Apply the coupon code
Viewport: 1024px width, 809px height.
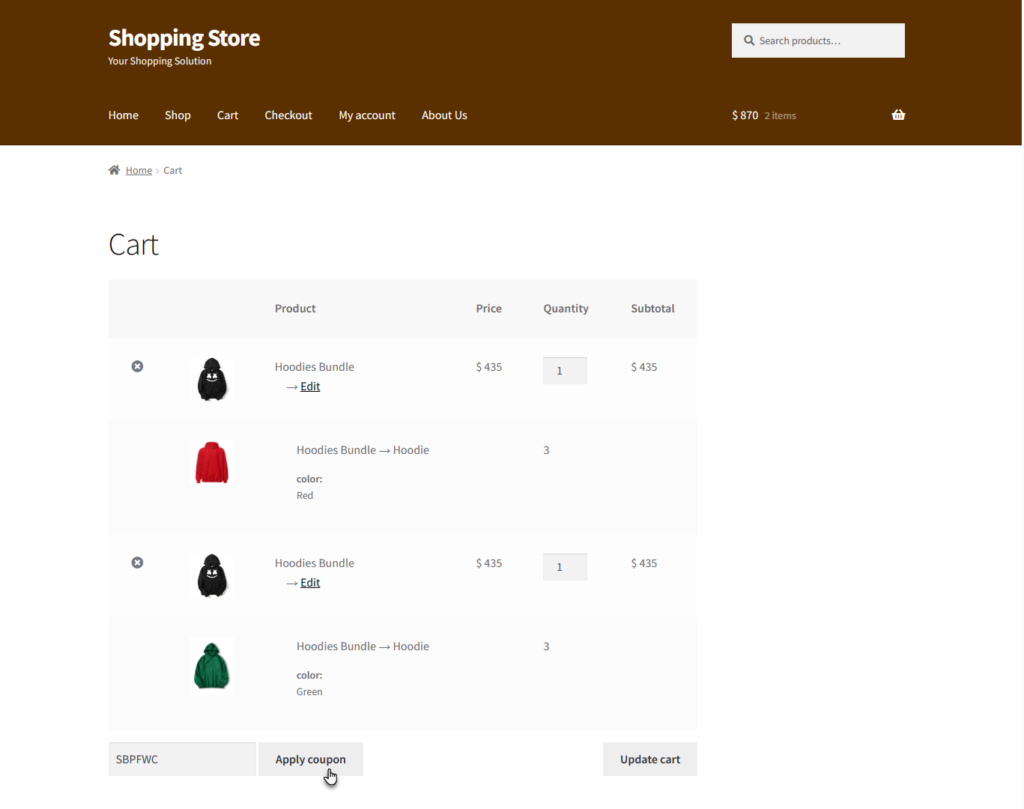pyautogui.click(x=311, y=759)
